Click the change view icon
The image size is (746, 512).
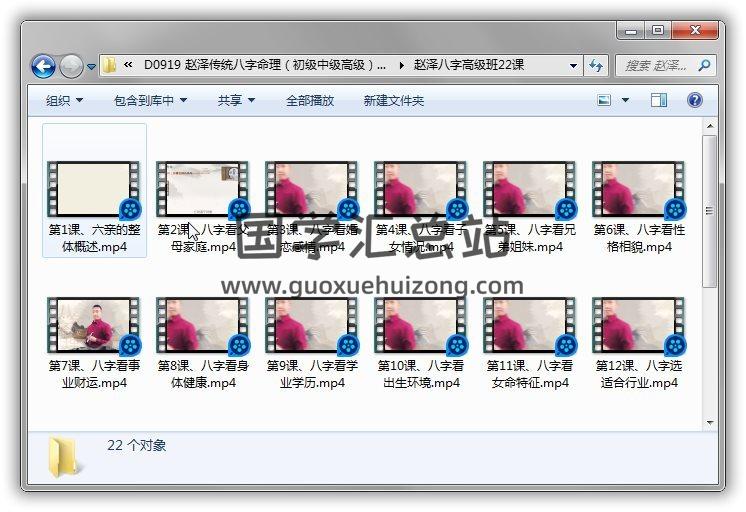604,100
